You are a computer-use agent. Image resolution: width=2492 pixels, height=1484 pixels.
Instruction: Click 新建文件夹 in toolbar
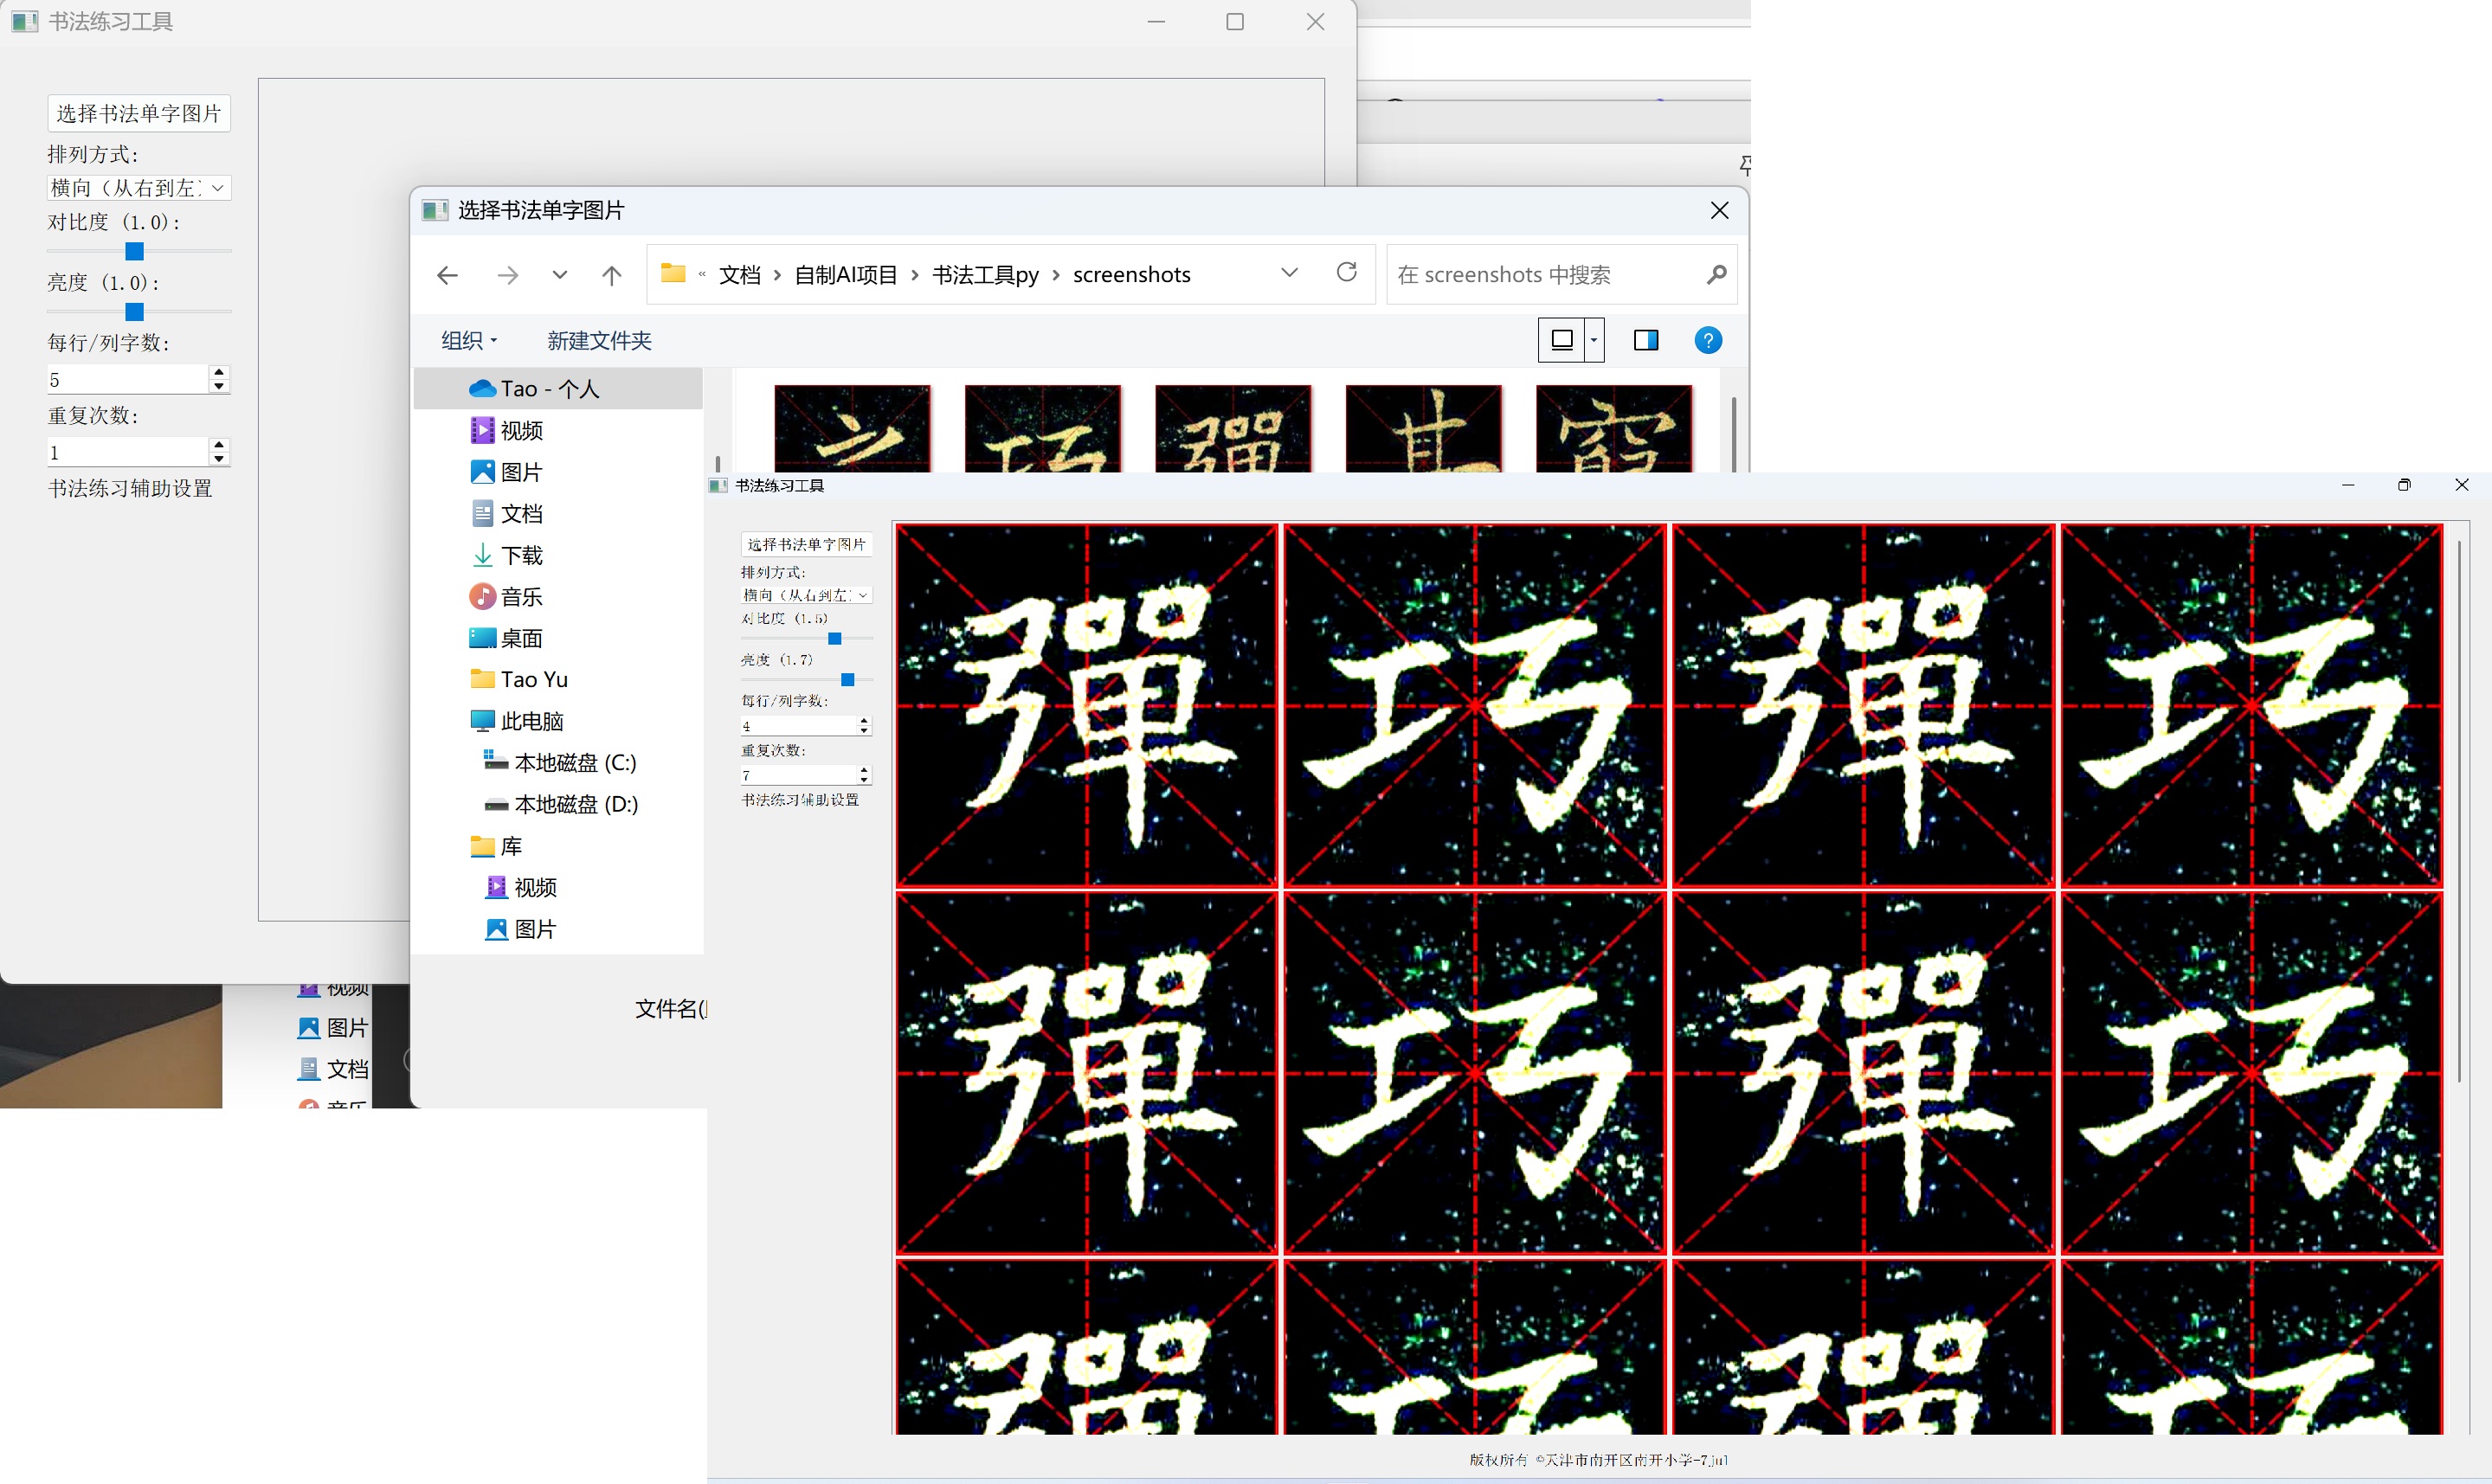click(x=599, y=341)
